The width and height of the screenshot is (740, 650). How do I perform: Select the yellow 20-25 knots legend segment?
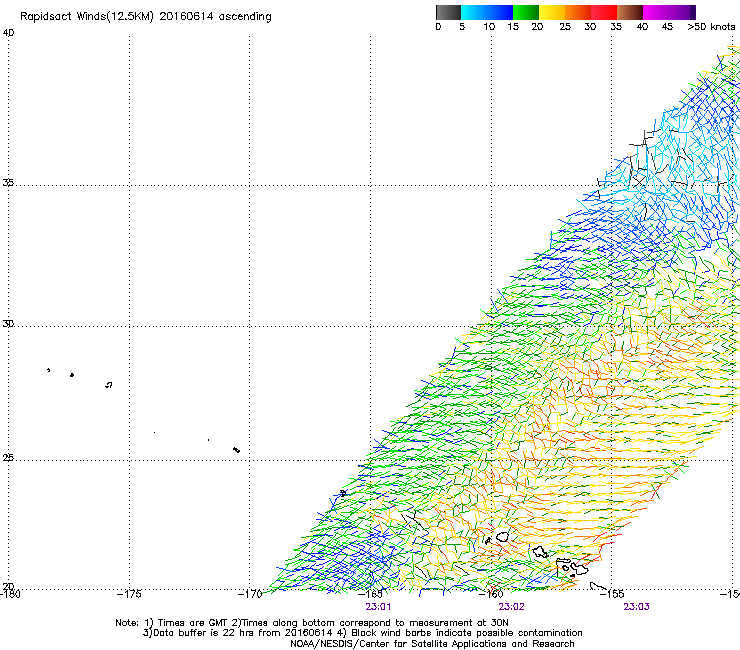click(552, 12)
